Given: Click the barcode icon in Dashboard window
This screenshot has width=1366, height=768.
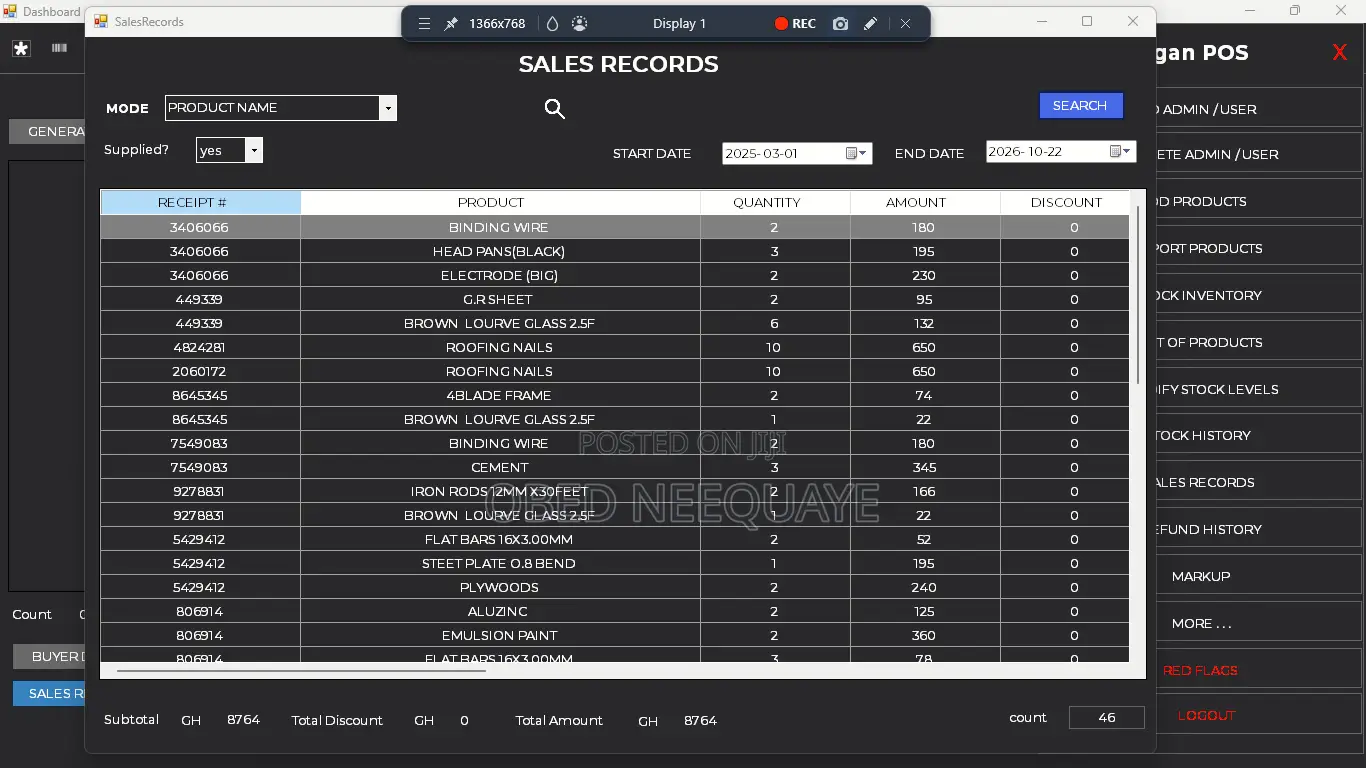Looking at the screenshot, I should coord(60,48).
